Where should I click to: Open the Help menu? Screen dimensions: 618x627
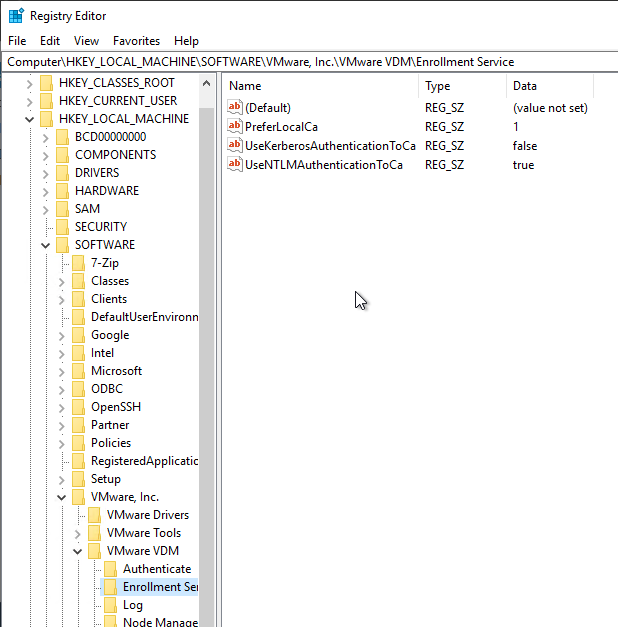pos(186,41)
